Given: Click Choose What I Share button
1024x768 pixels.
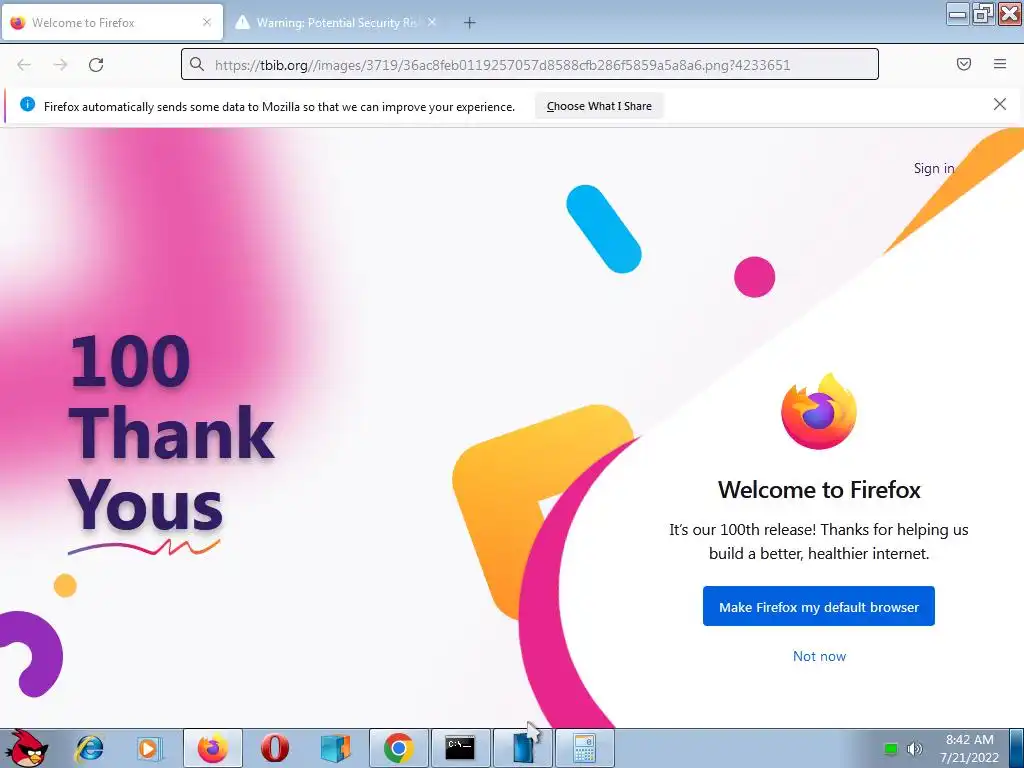Looking at the screenshot, I should [x=599, y=106].
